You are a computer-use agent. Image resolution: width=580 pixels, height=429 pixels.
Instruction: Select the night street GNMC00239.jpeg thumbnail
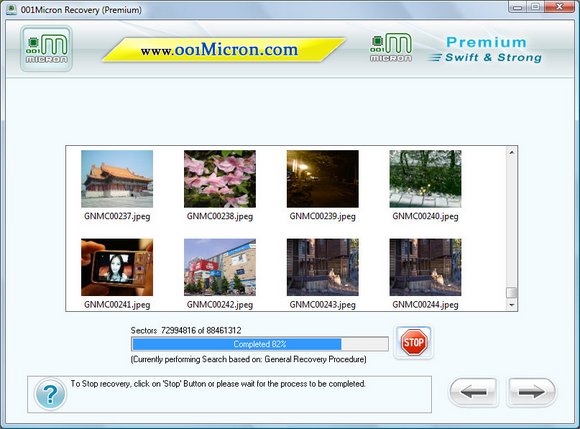pyautogui.click(x=323, y=179)
